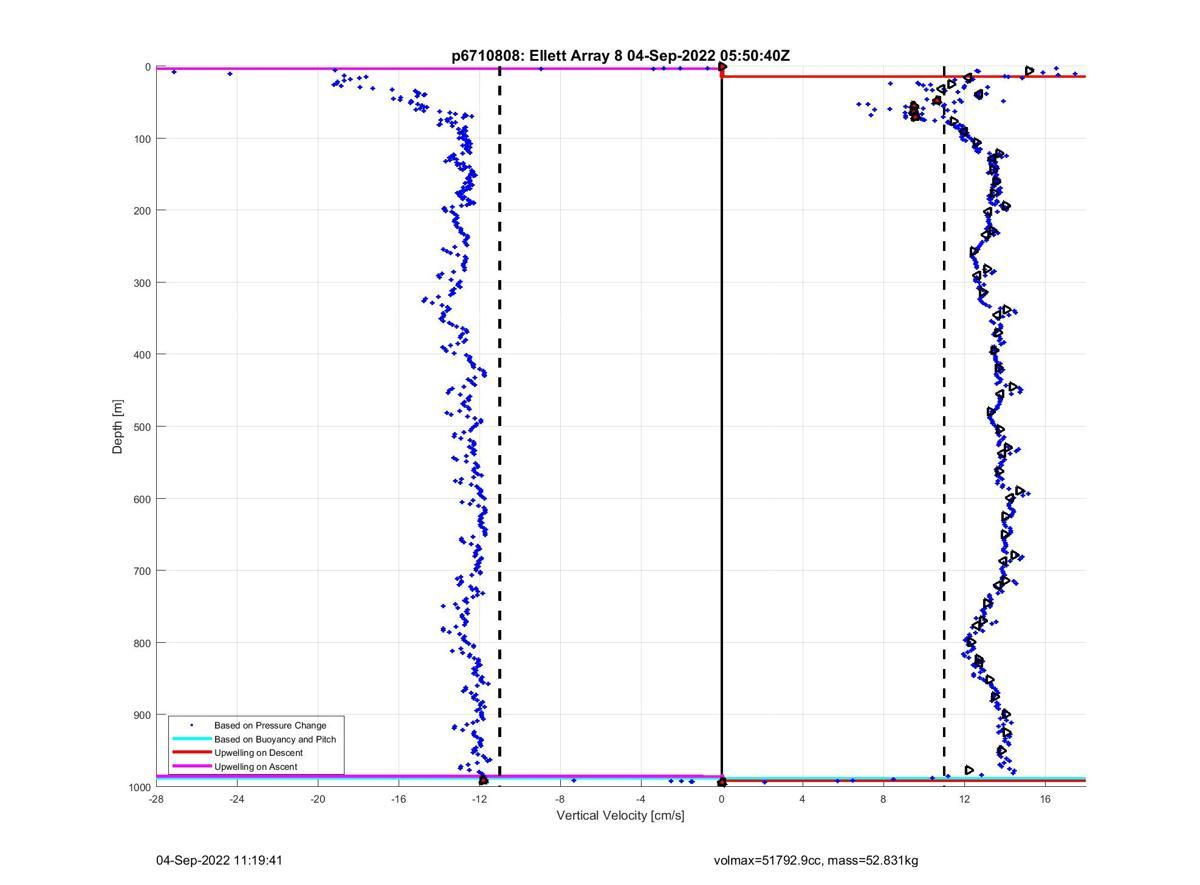Click the volmax=51792.9cc, mass=52.831kg text
The height and width of the screenshot is (885, 1200).
pyautogui.click(x=815, y=860)
